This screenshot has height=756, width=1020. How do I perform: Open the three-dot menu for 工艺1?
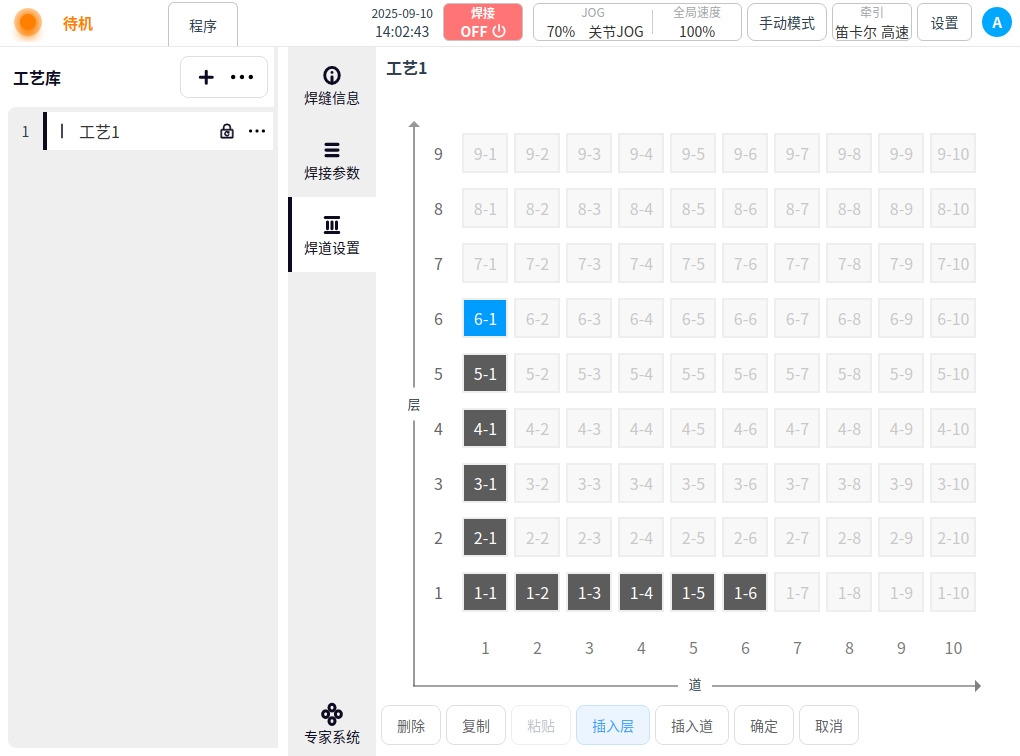pos(257,131)
